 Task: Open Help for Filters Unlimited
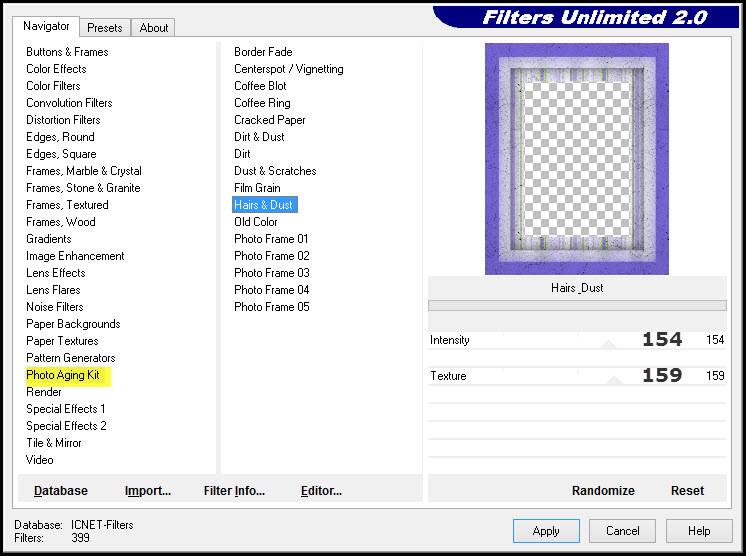[699, 531]
